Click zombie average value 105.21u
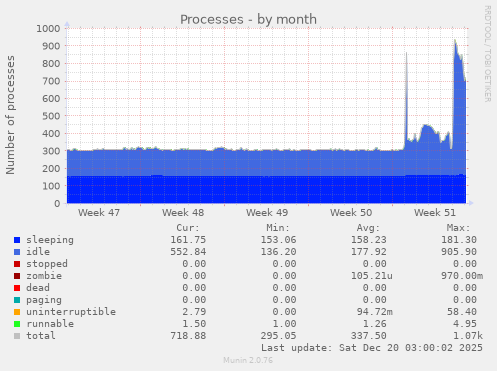 tap(372, 276)
